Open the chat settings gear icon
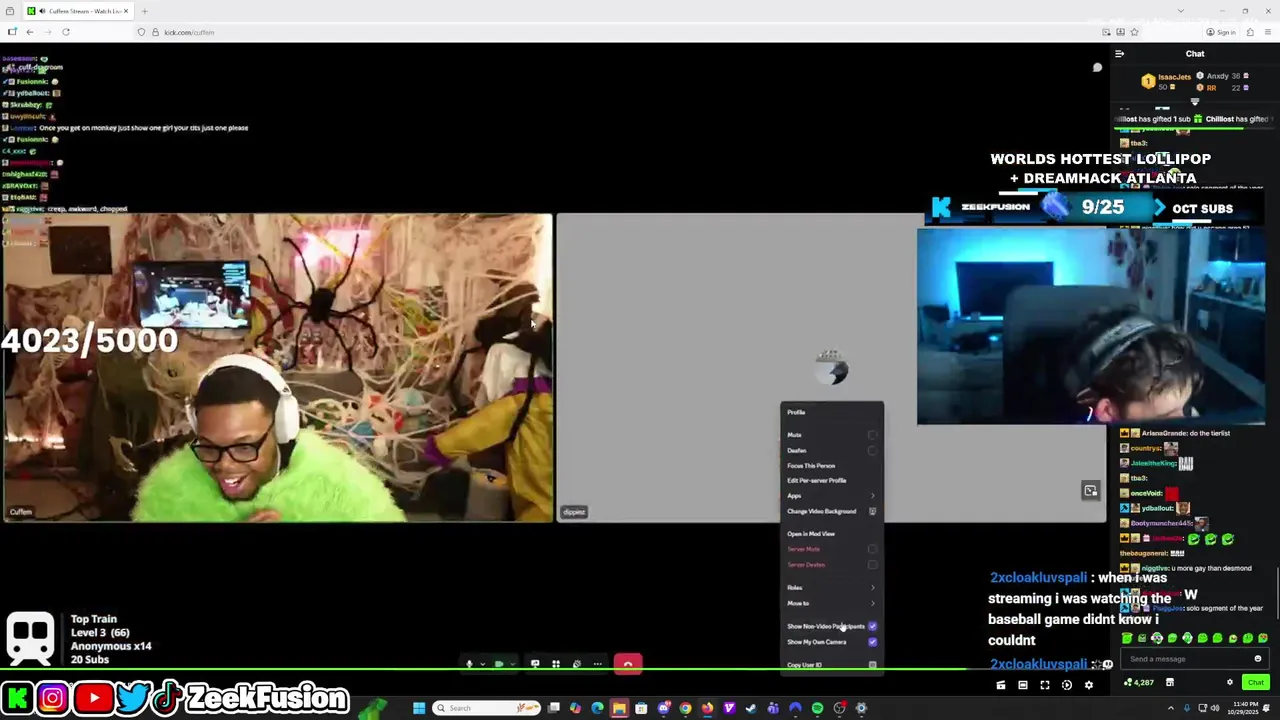The image size is (1280, 720). (x=1230, y=683)
